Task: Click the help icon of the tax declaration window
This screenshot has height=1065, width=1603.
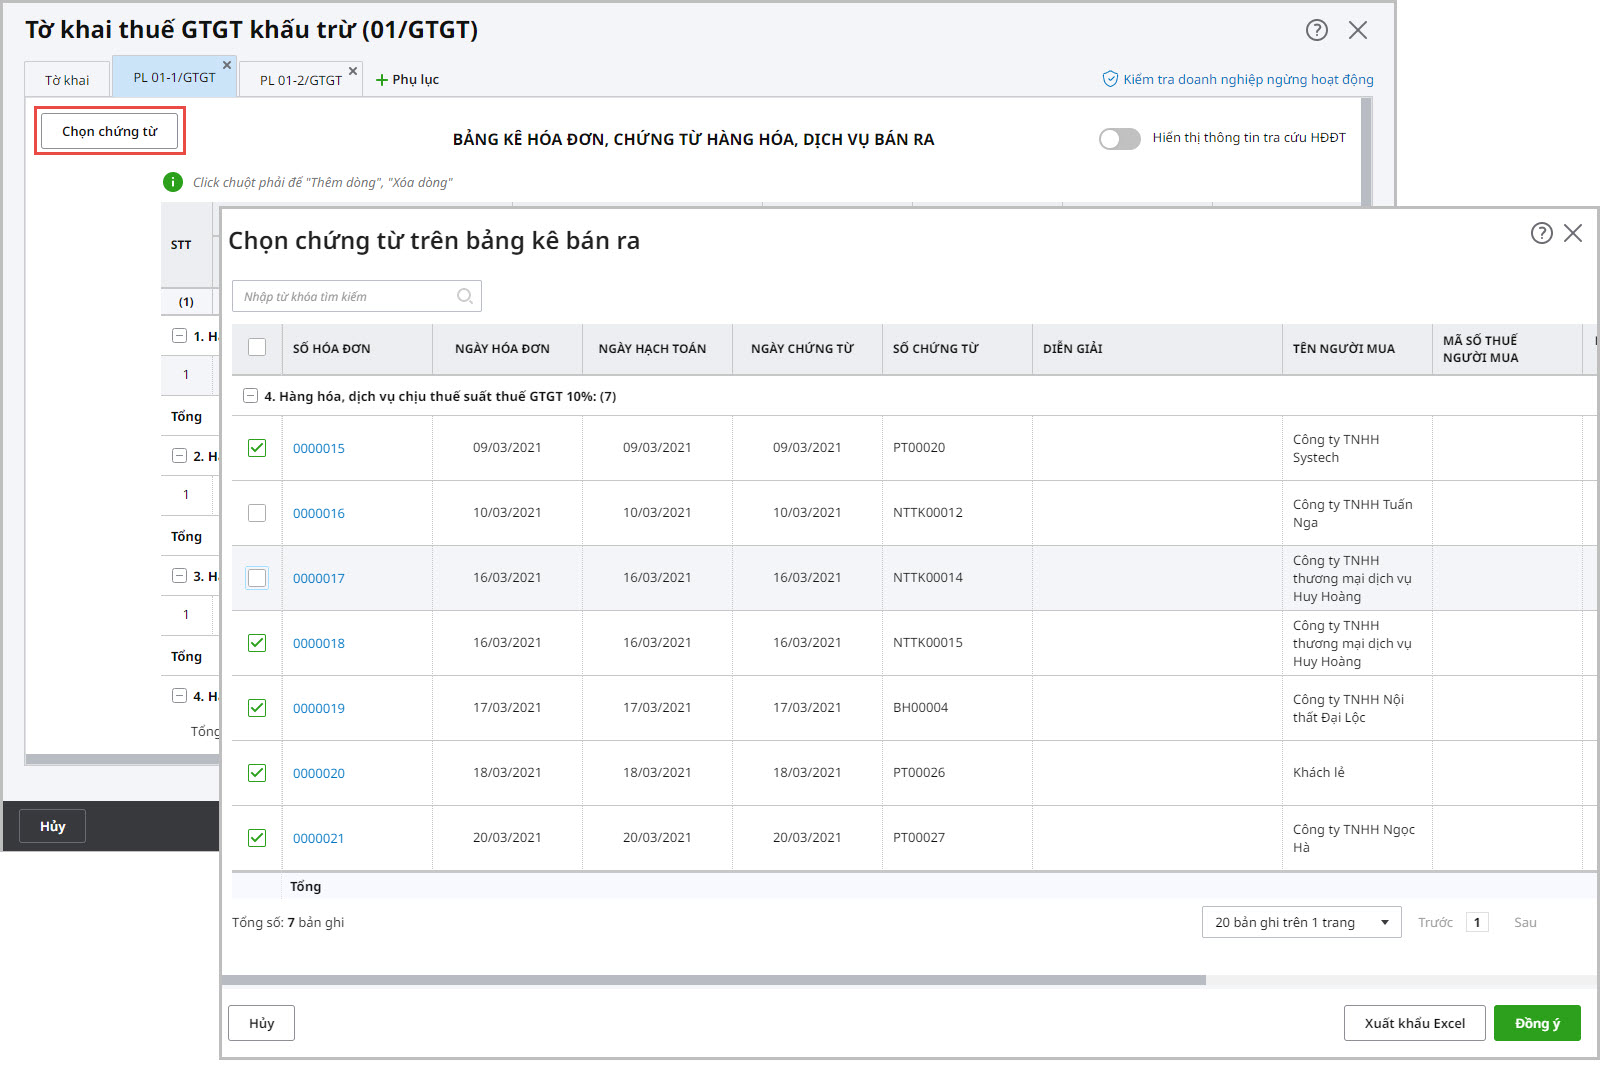Action: [1316, 30]
